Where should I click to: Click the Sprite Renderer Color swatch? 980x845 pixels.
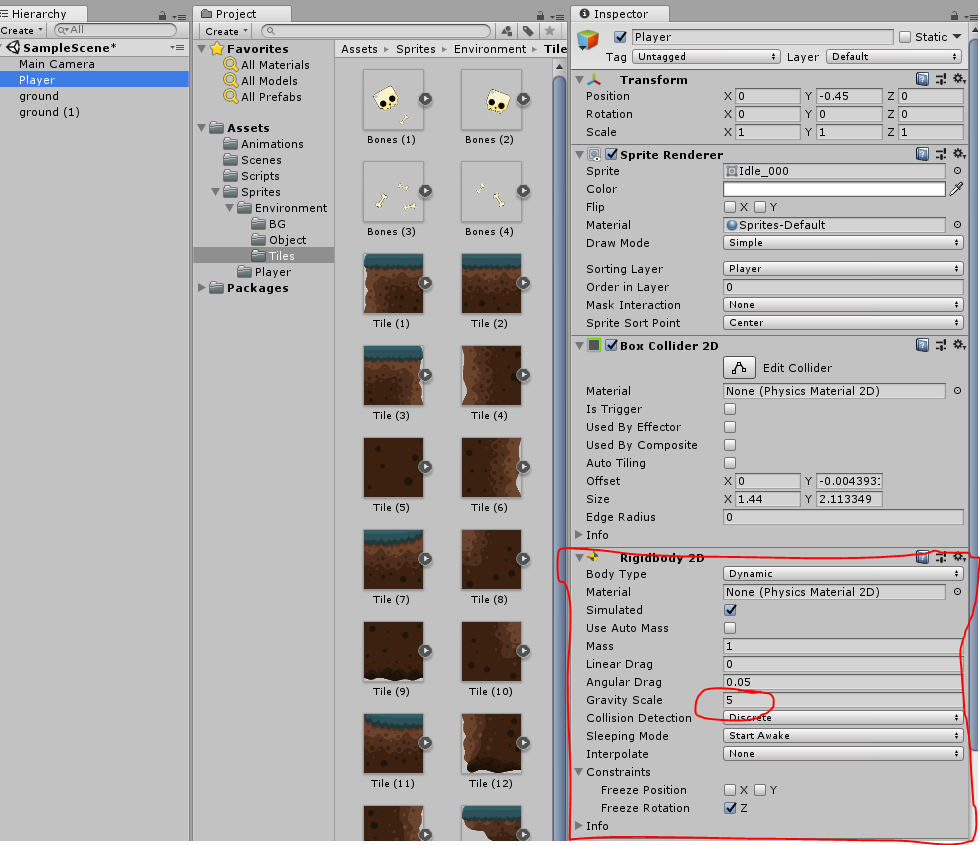click(834, 189)
